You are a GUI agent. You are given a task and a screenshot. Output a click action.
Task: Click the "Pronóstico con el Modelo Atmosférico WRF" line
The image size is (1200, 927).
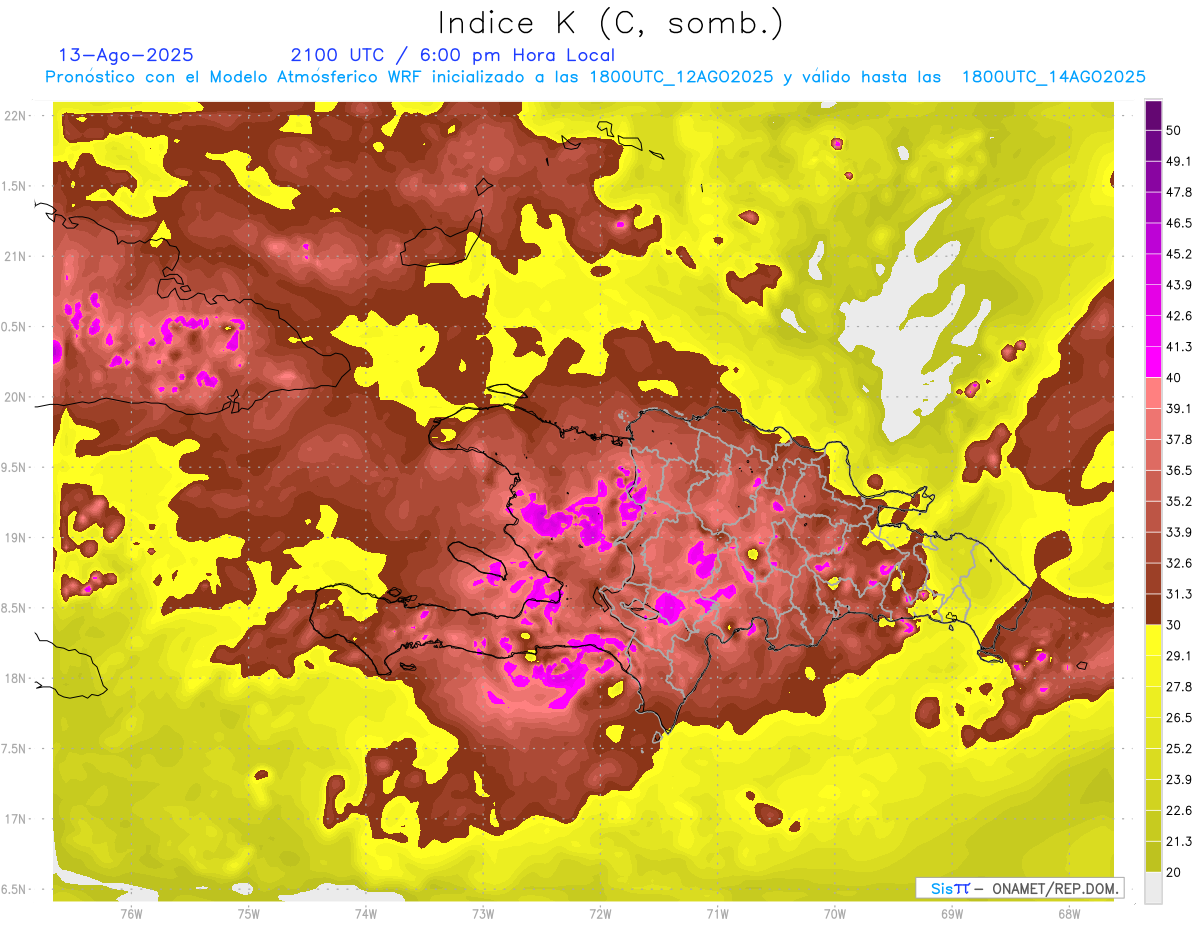pos(595,77)
